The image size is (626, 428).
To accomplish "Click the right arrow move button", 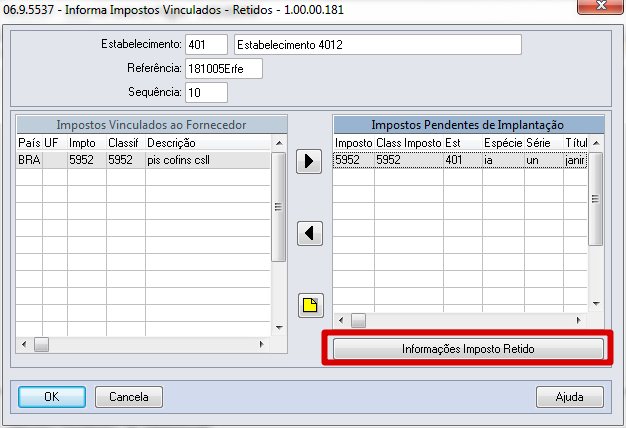I will (309, 161).
